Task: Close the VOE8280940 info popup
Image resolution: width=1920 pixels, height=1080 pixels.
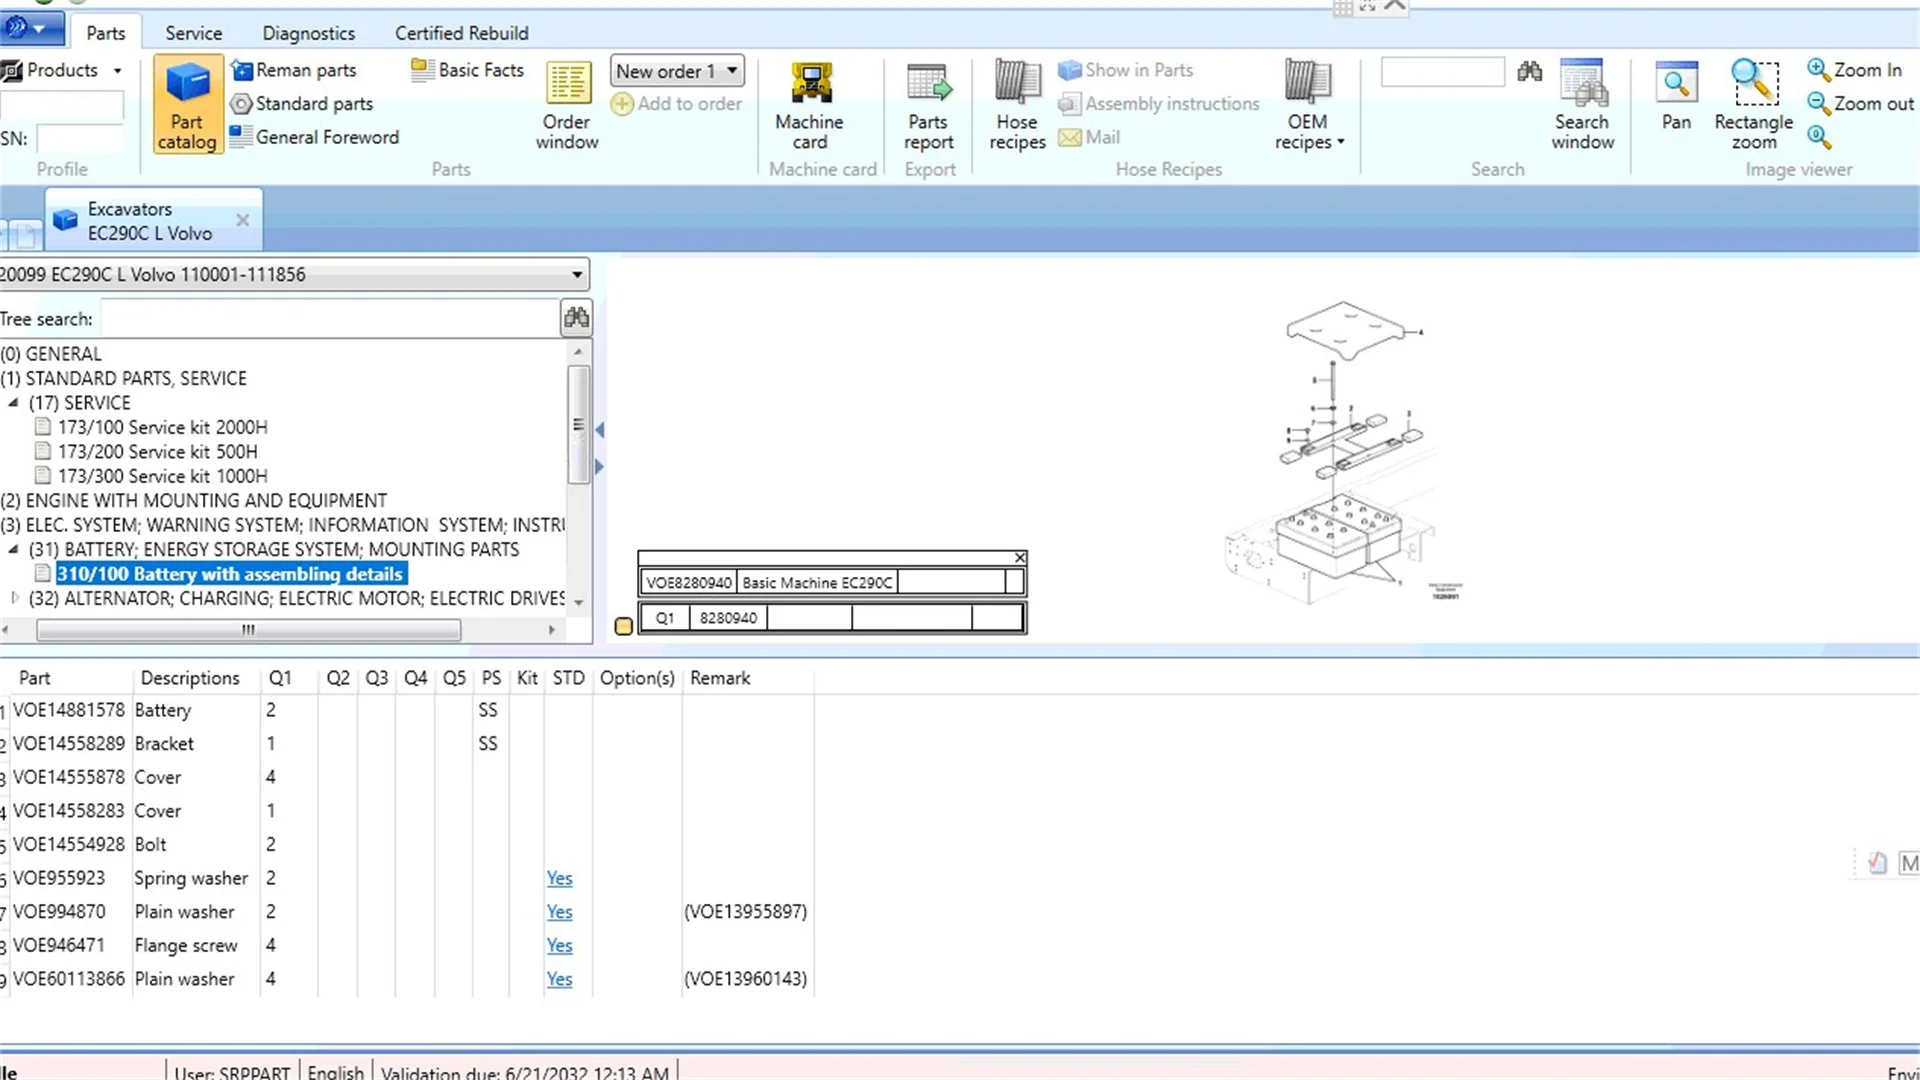Action: pyautogui.click(x=1020, y=558)
